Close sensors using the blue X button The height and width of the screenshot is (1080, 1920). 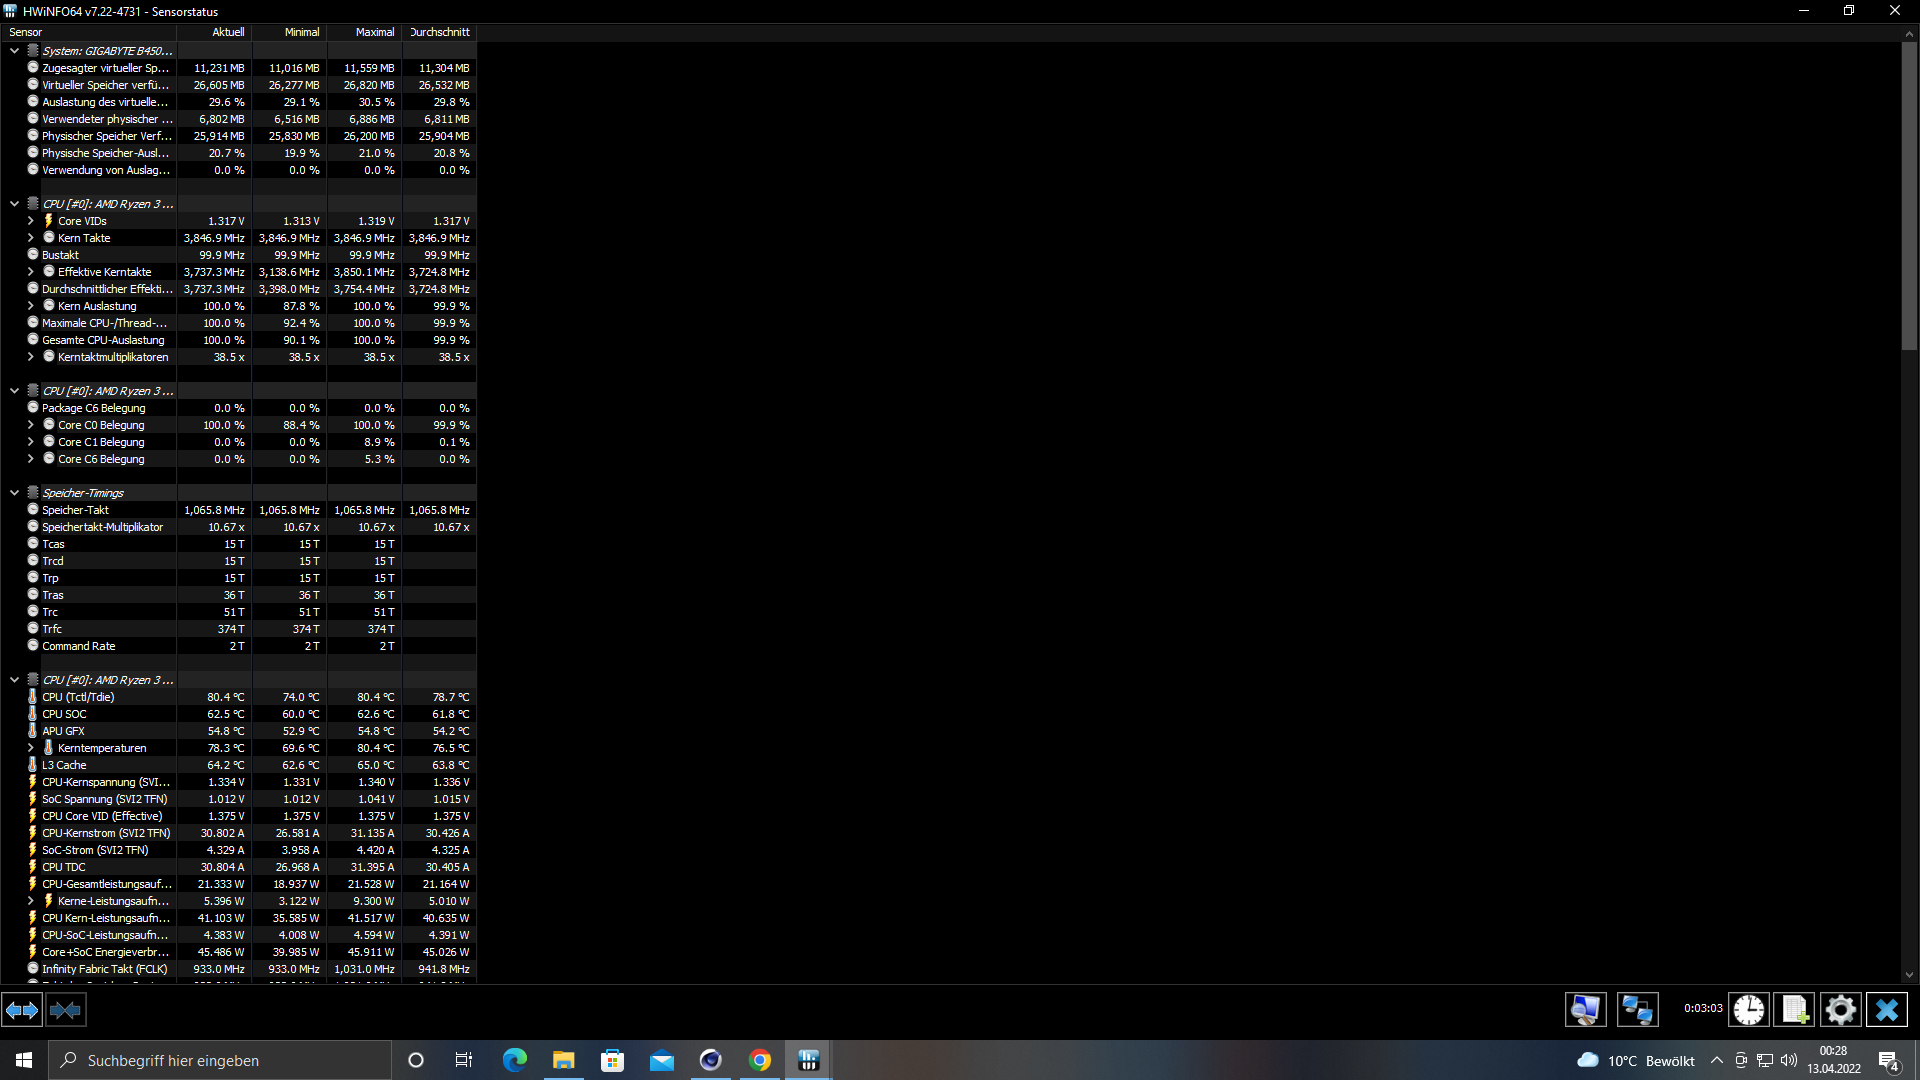click(x=1887, y=1010)
